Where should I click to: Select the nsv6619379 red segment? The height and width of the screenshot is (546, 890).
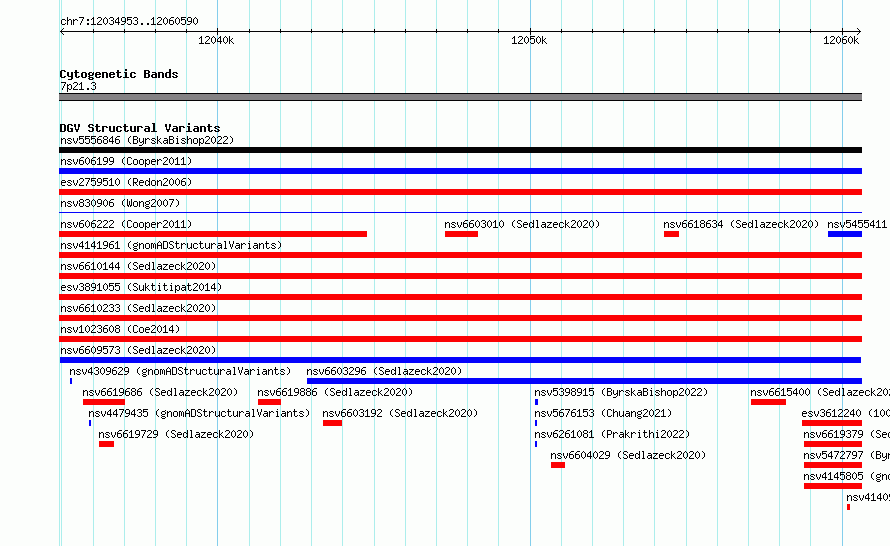pos(833,444)
